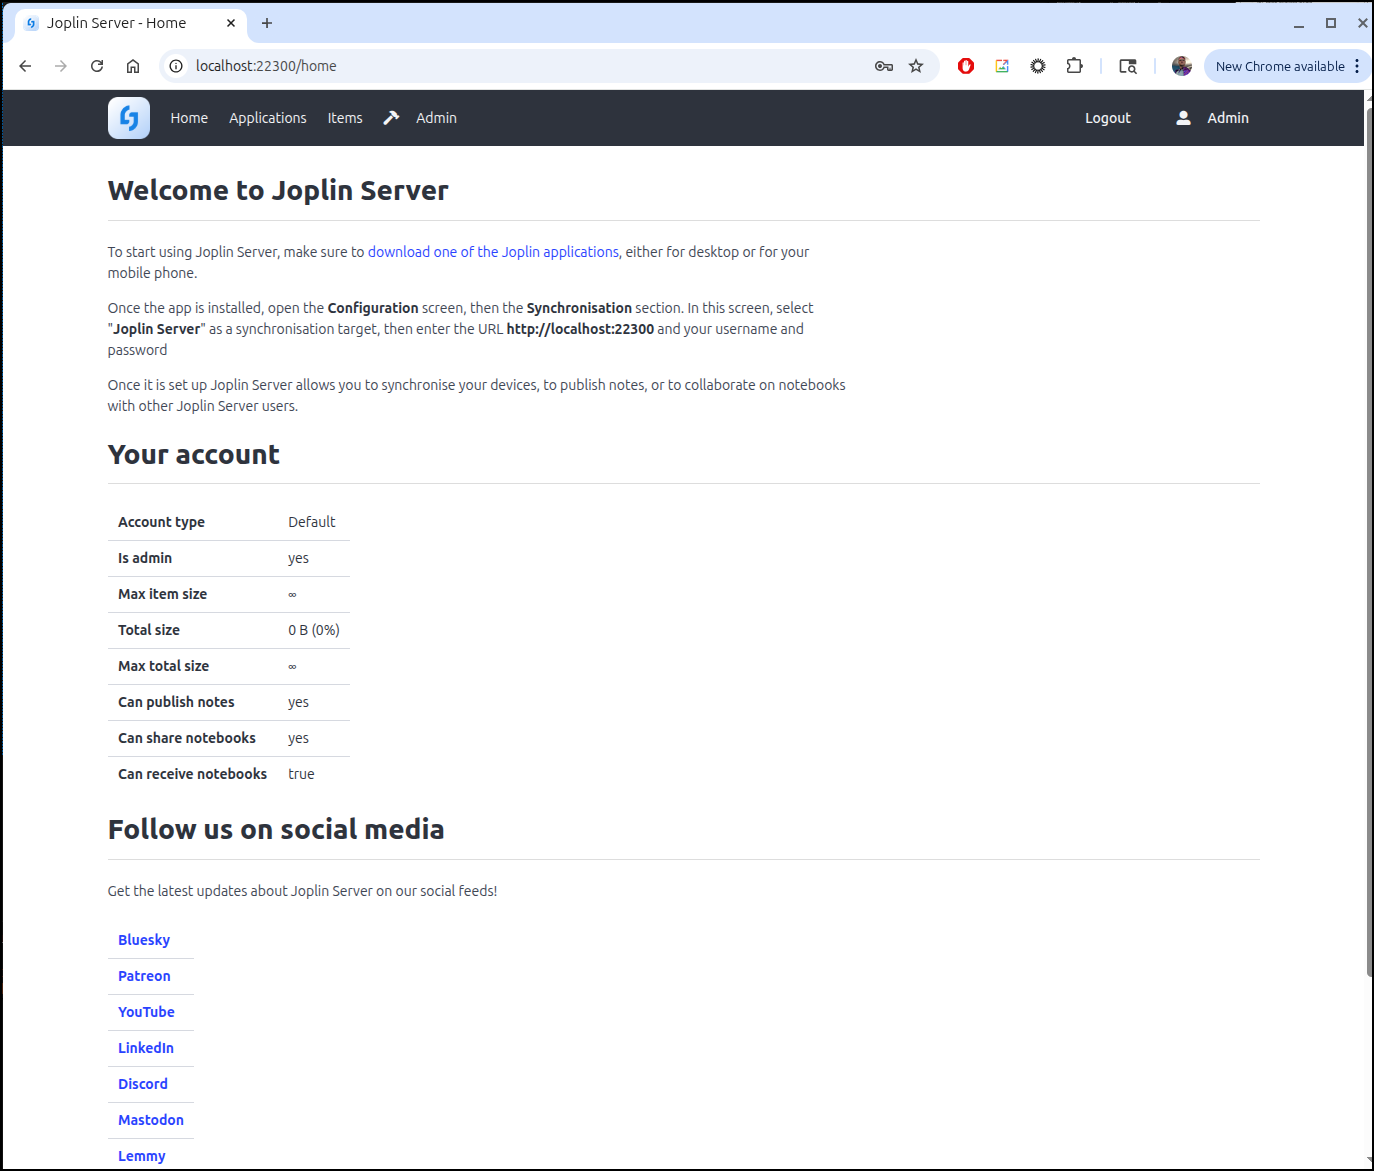The height and width of the screenshot is (1171, 1374).
Task: Click the Admin wrench icon
Action: 391,118
